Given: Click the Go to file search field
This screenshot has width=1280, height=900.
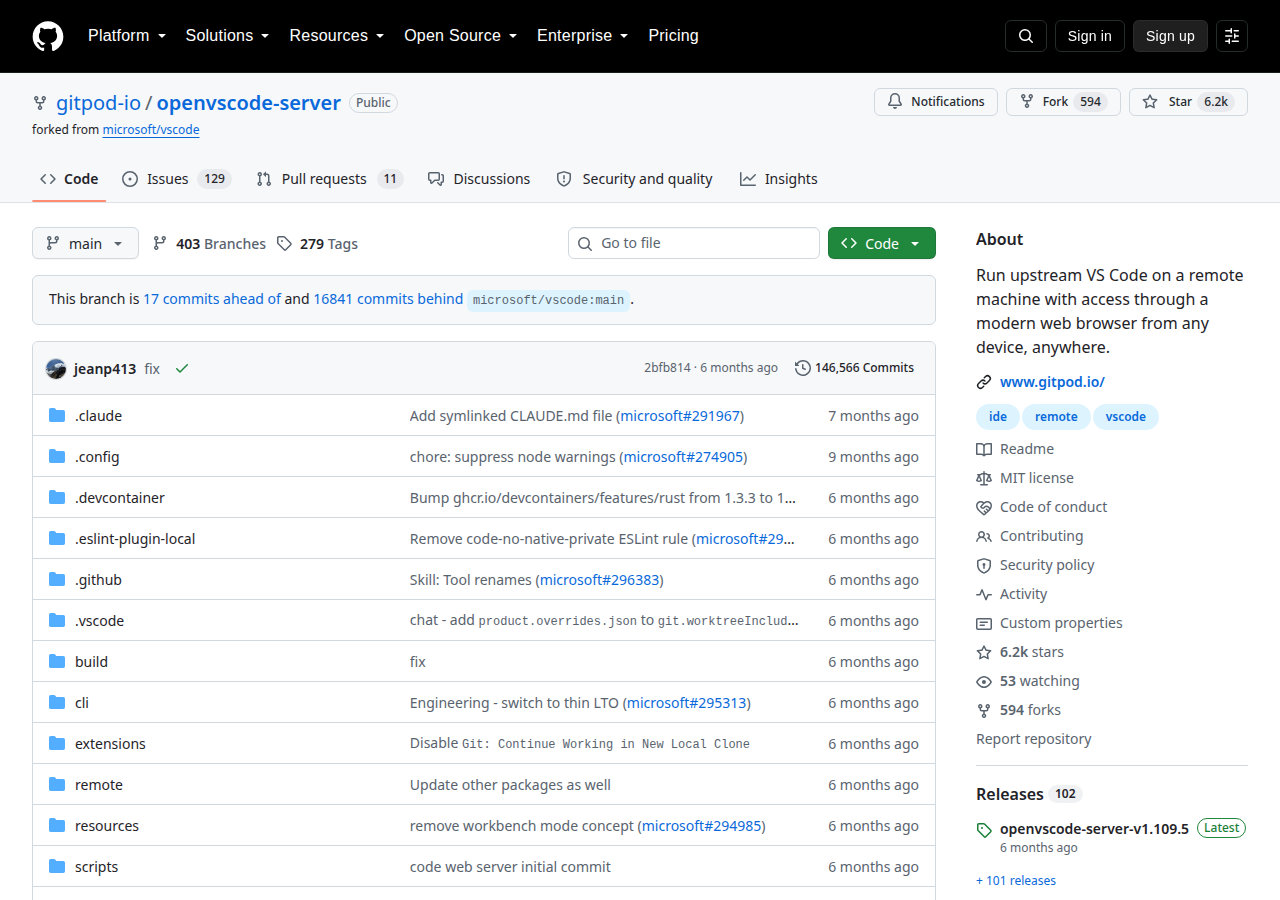Looking at the screenshot, I should [694, 243].
